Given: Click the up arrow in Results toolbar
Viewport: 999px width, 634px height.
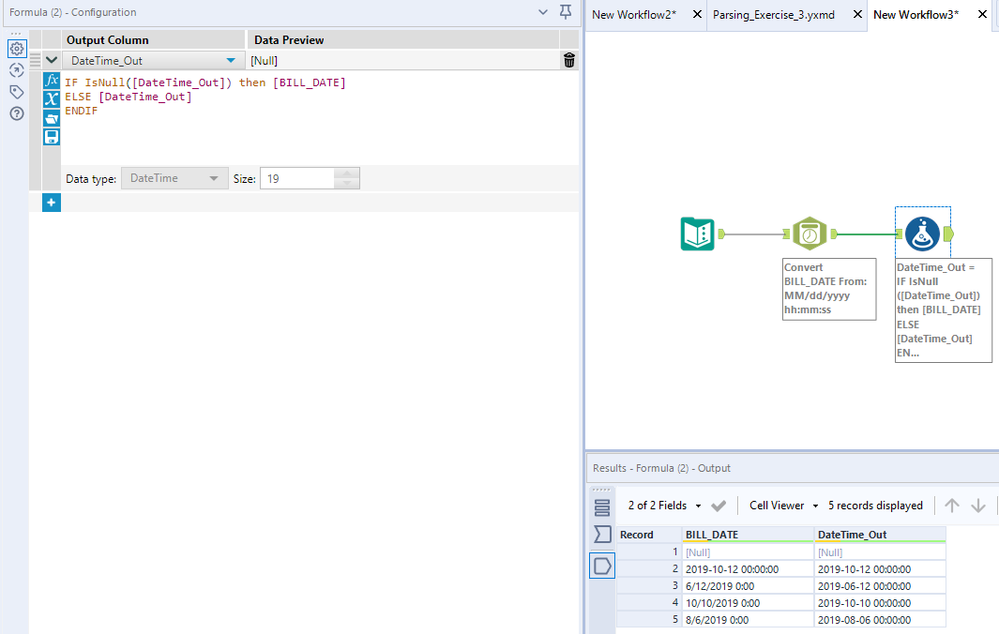Looking at the screenshot, I should pos(952,505).
